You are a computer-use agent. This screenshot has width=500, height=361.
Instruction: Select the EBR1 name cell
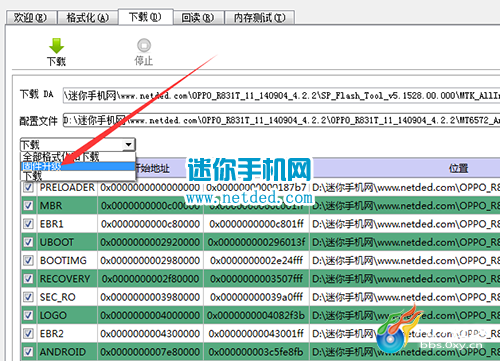click(x=67, y=224)
